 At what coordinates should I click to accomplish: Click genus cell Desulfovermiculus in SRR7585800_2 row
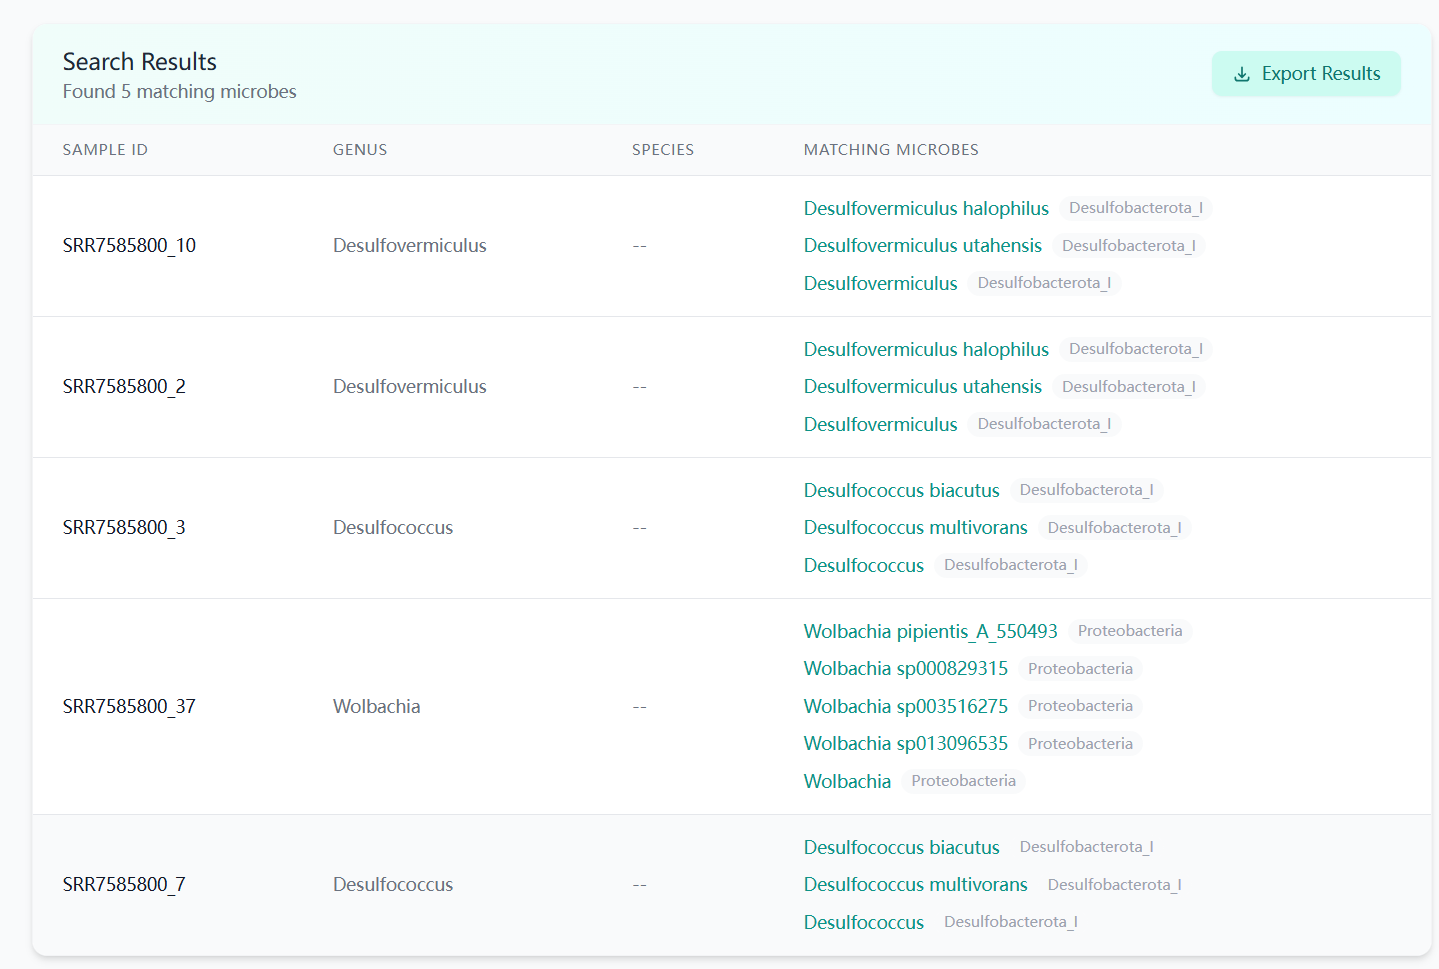[x=410, y=387]
